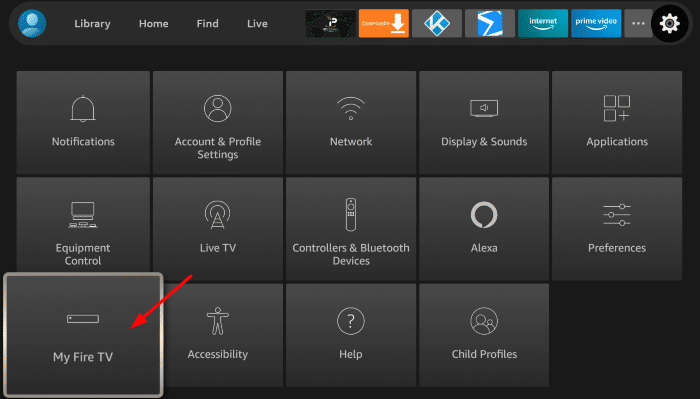Image resolution: width=700 pixels, height=399 pixels.
Task: Open the Equipment Control tile
Action: [83, 226]
